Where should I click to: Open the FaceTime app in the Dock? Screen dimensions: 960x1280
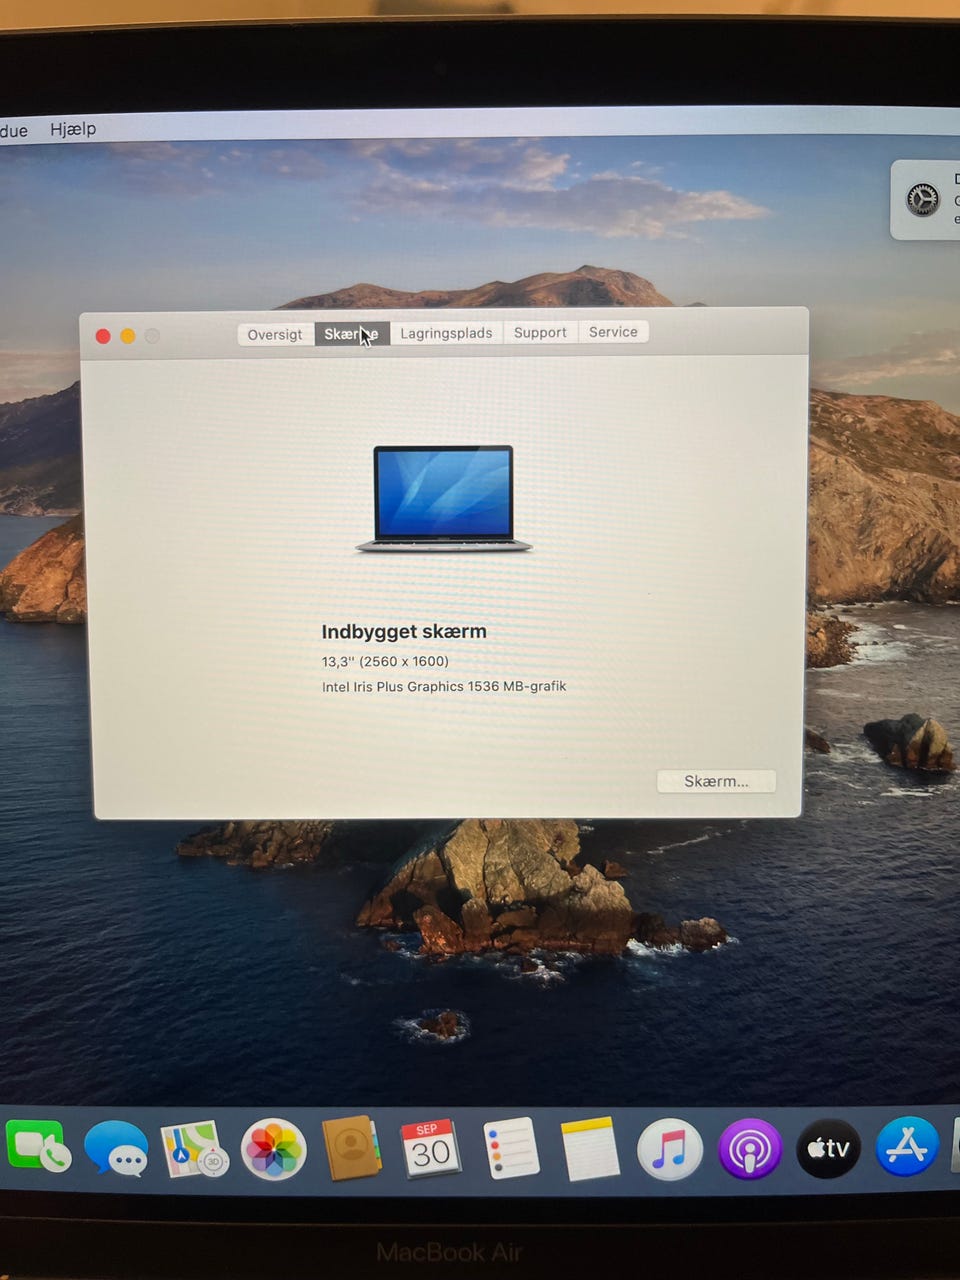38,1147
